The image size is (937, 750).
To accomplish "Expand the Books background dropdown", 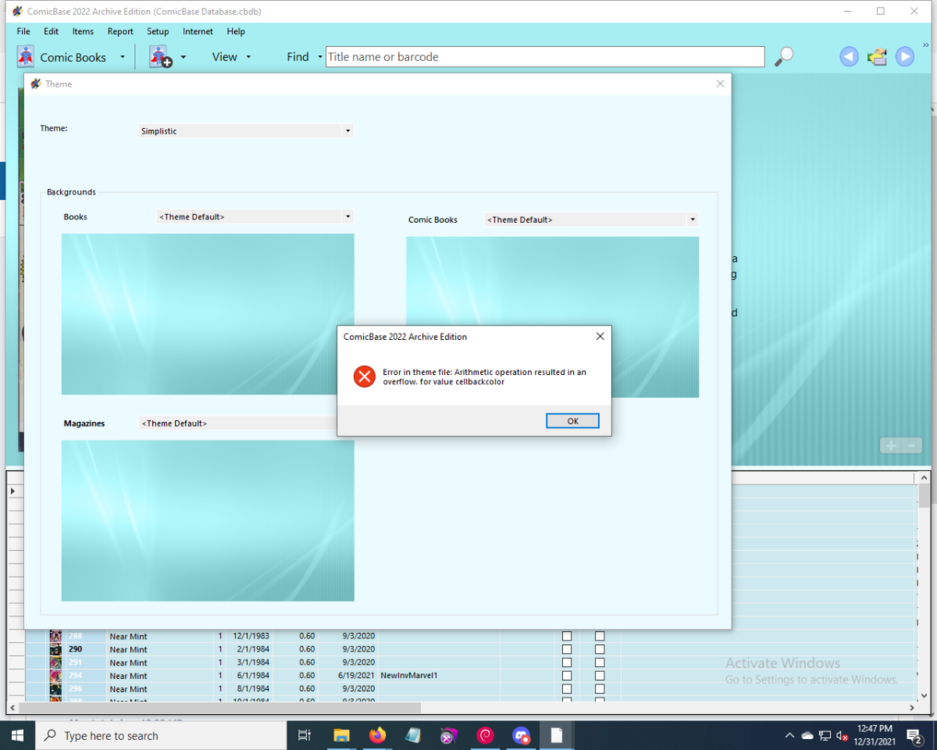I will 255,217.
